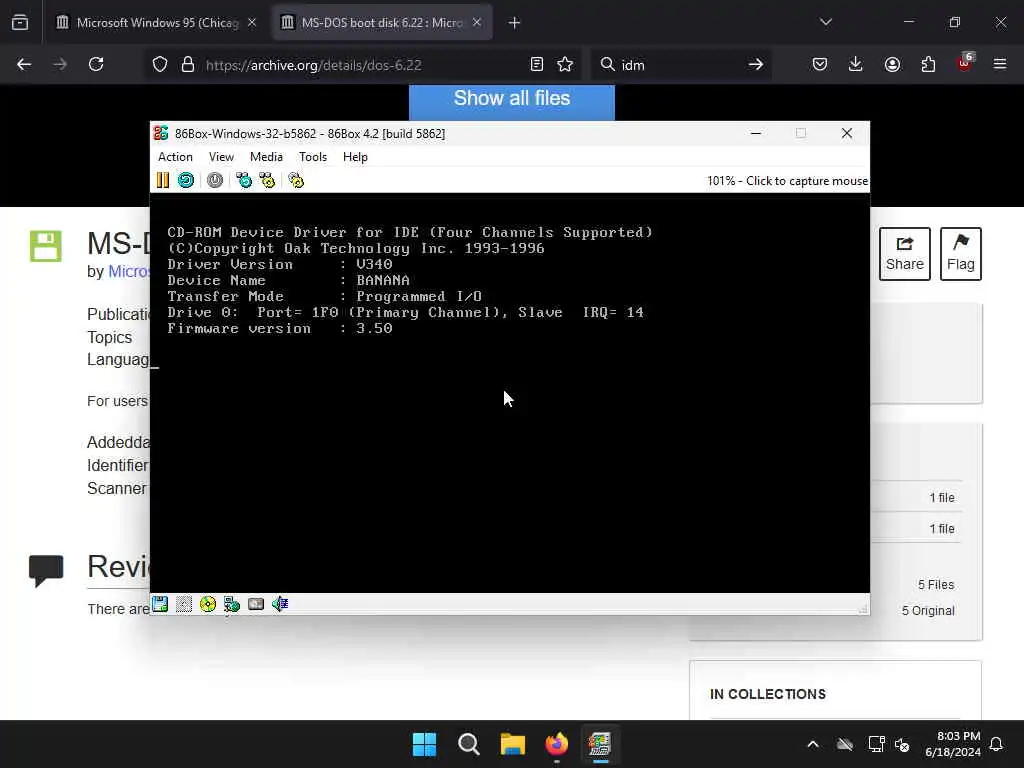The image size is (1024, 768).
Task: Click the site padlock icon
Action: point(188,65)
